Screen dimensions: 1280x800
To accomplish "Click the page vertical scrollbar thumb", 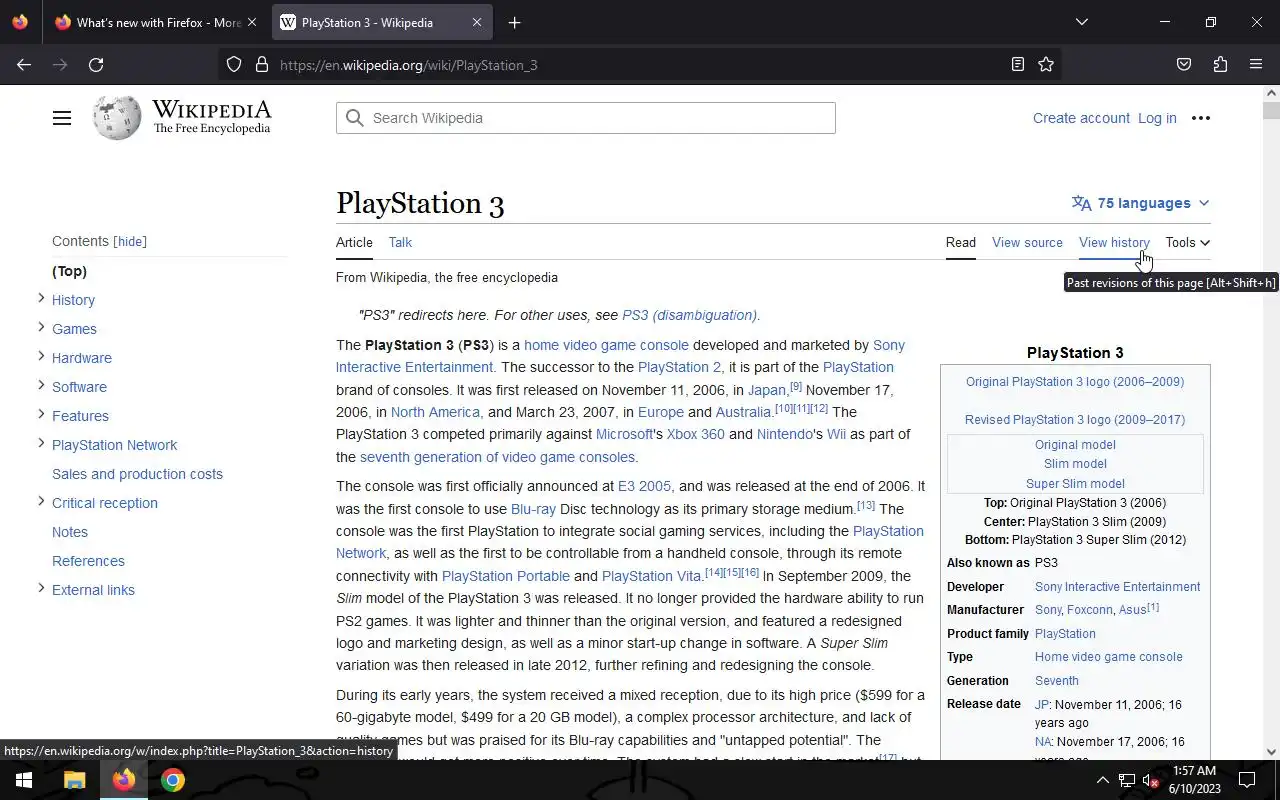I will (x=1271, y=111).
